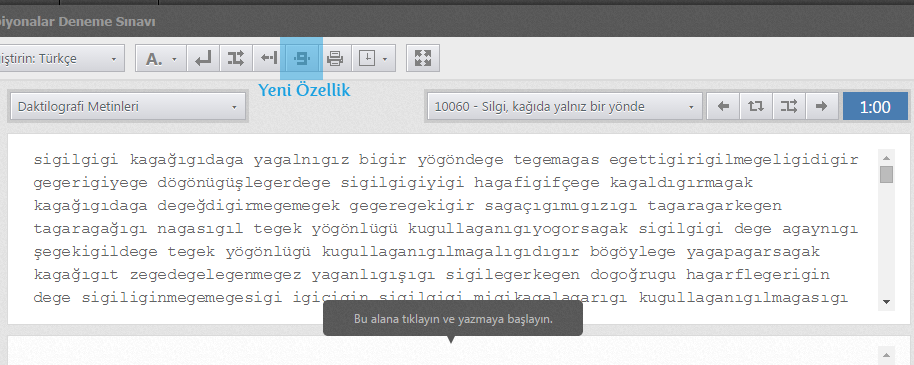Screen dimensions: 914x365
Task: Go to previous text with left arrow
Action: click(723, 107)
